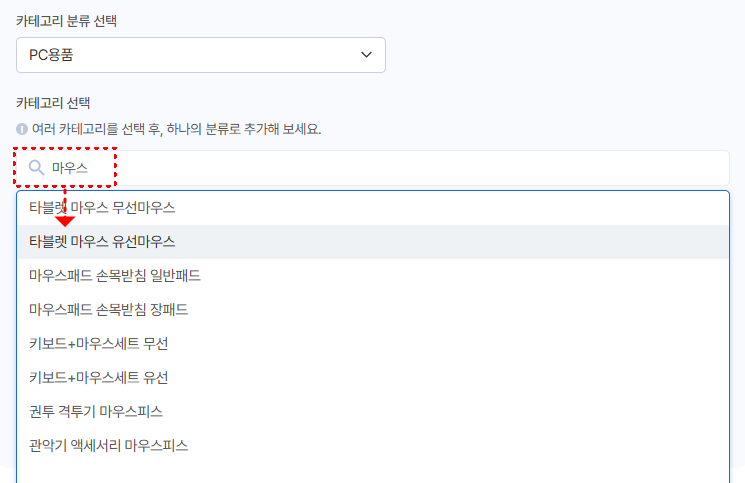Select "키보드+마우스세트 무선" option
The width and height of the screenshot is (745, 483).
(x=99, y=344)
